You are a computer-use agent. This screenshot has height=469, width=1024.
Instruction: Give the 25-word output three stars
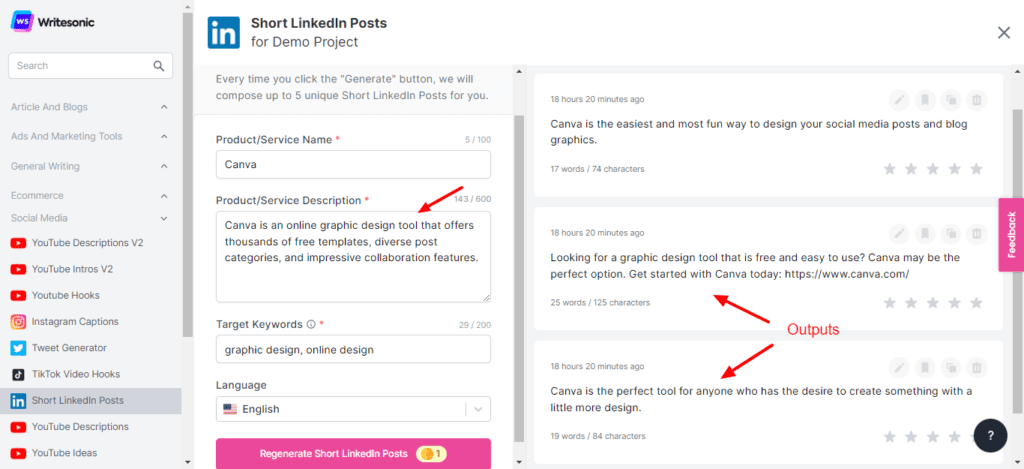(x=933, y=302)
